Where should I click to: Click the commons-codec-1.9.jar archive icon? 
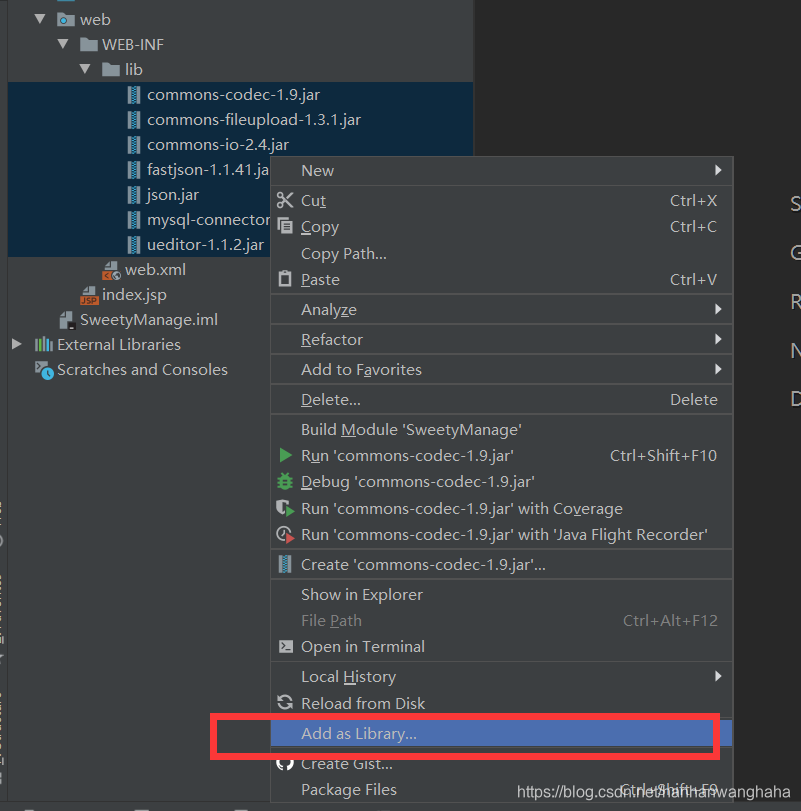134,95
